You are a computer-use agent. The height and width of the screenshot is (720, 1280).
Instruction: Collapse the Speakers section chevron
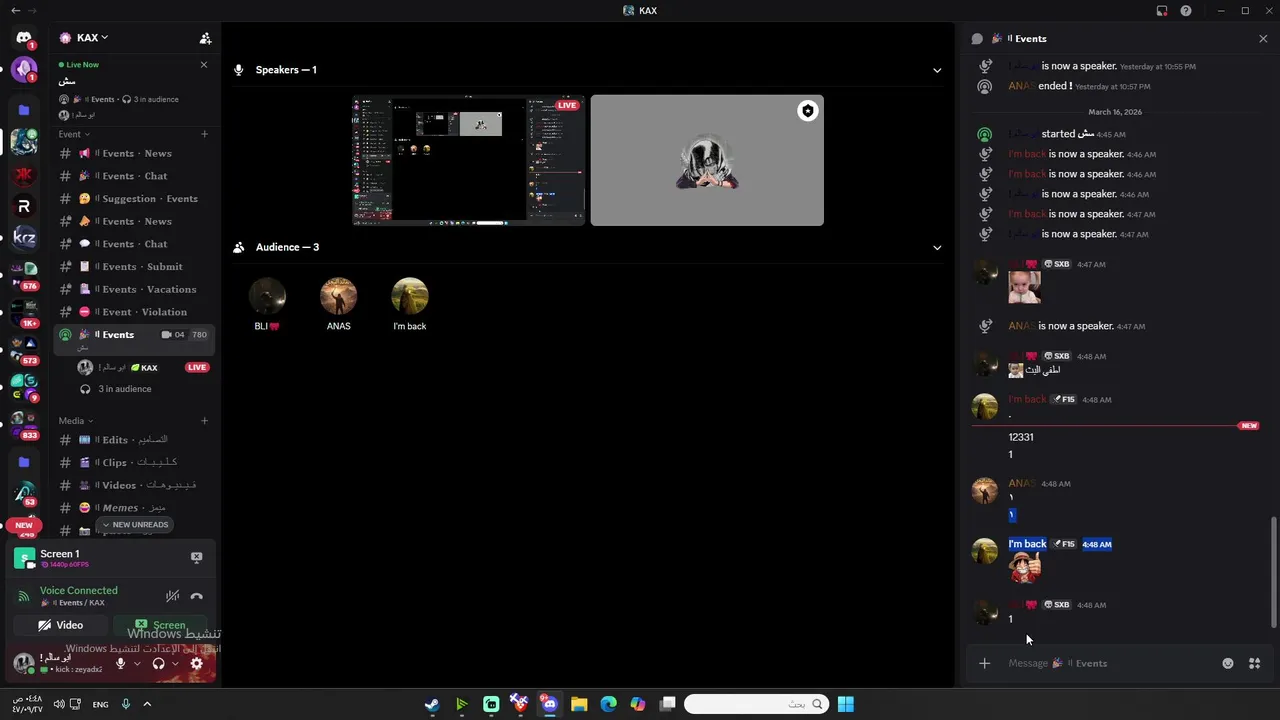point(937,70)
